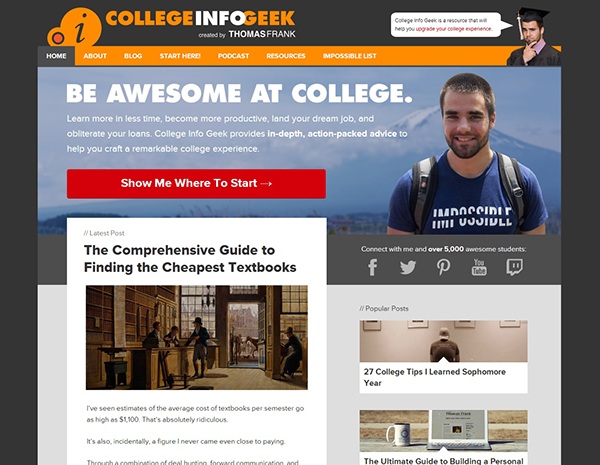Open the Pinterest icon
The image size is (600, 465).
[x=443, y=267]
